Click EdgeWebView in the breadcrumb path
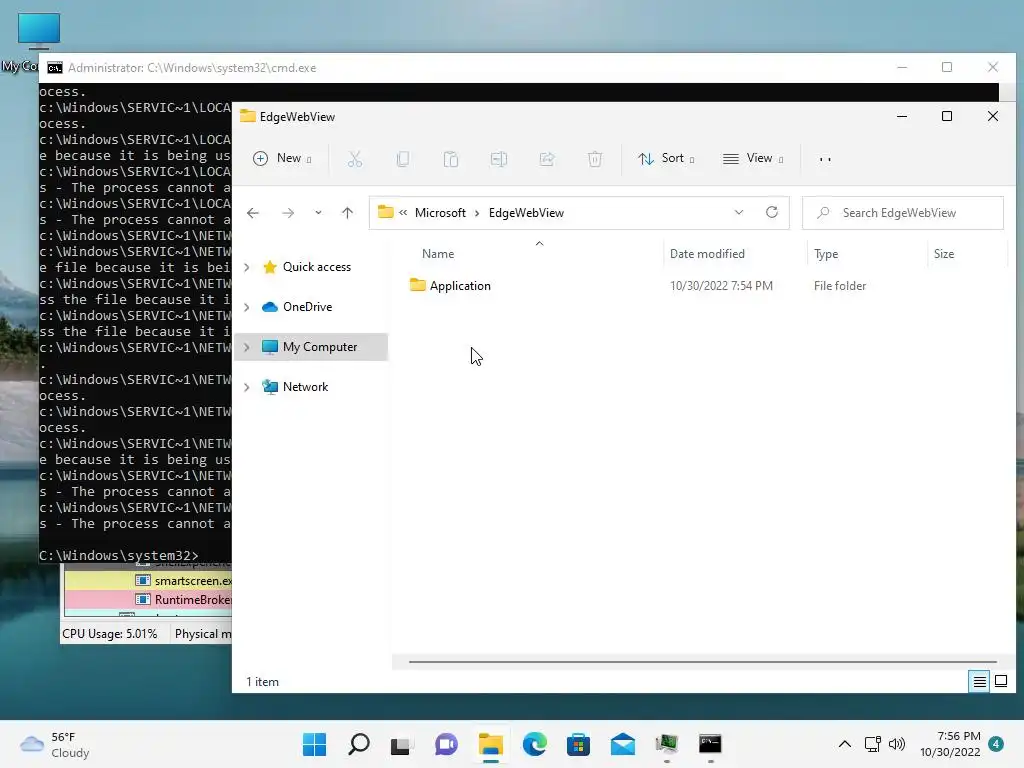The width and height of the screenshot is (1024, 768). click(526, 213)
